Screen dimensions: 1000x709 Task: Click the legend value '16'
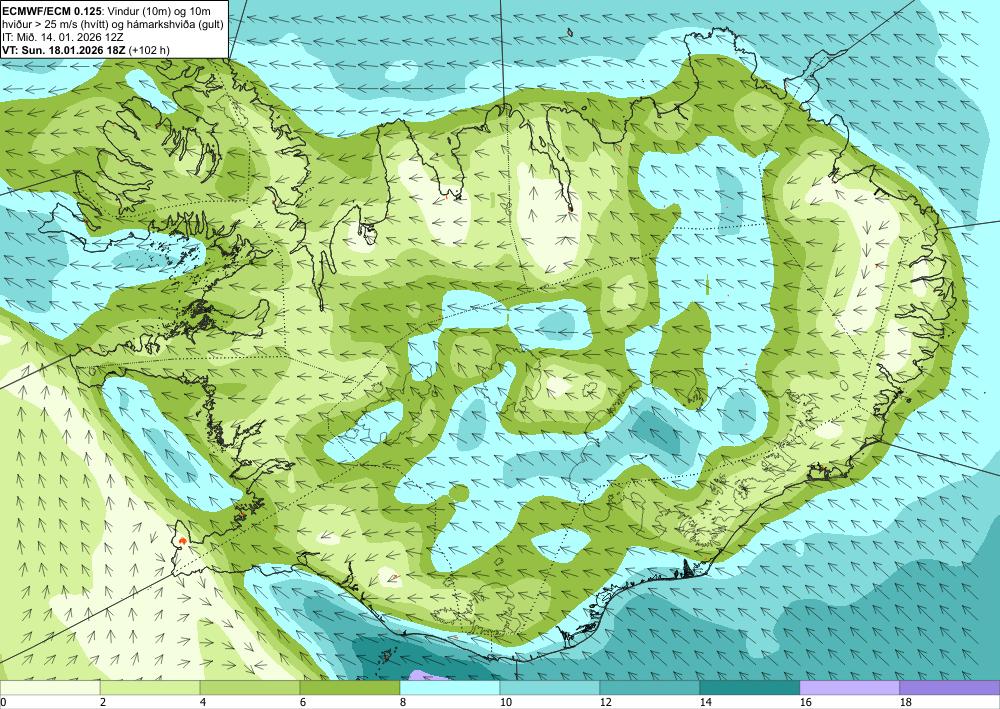[x=805, y=703]
